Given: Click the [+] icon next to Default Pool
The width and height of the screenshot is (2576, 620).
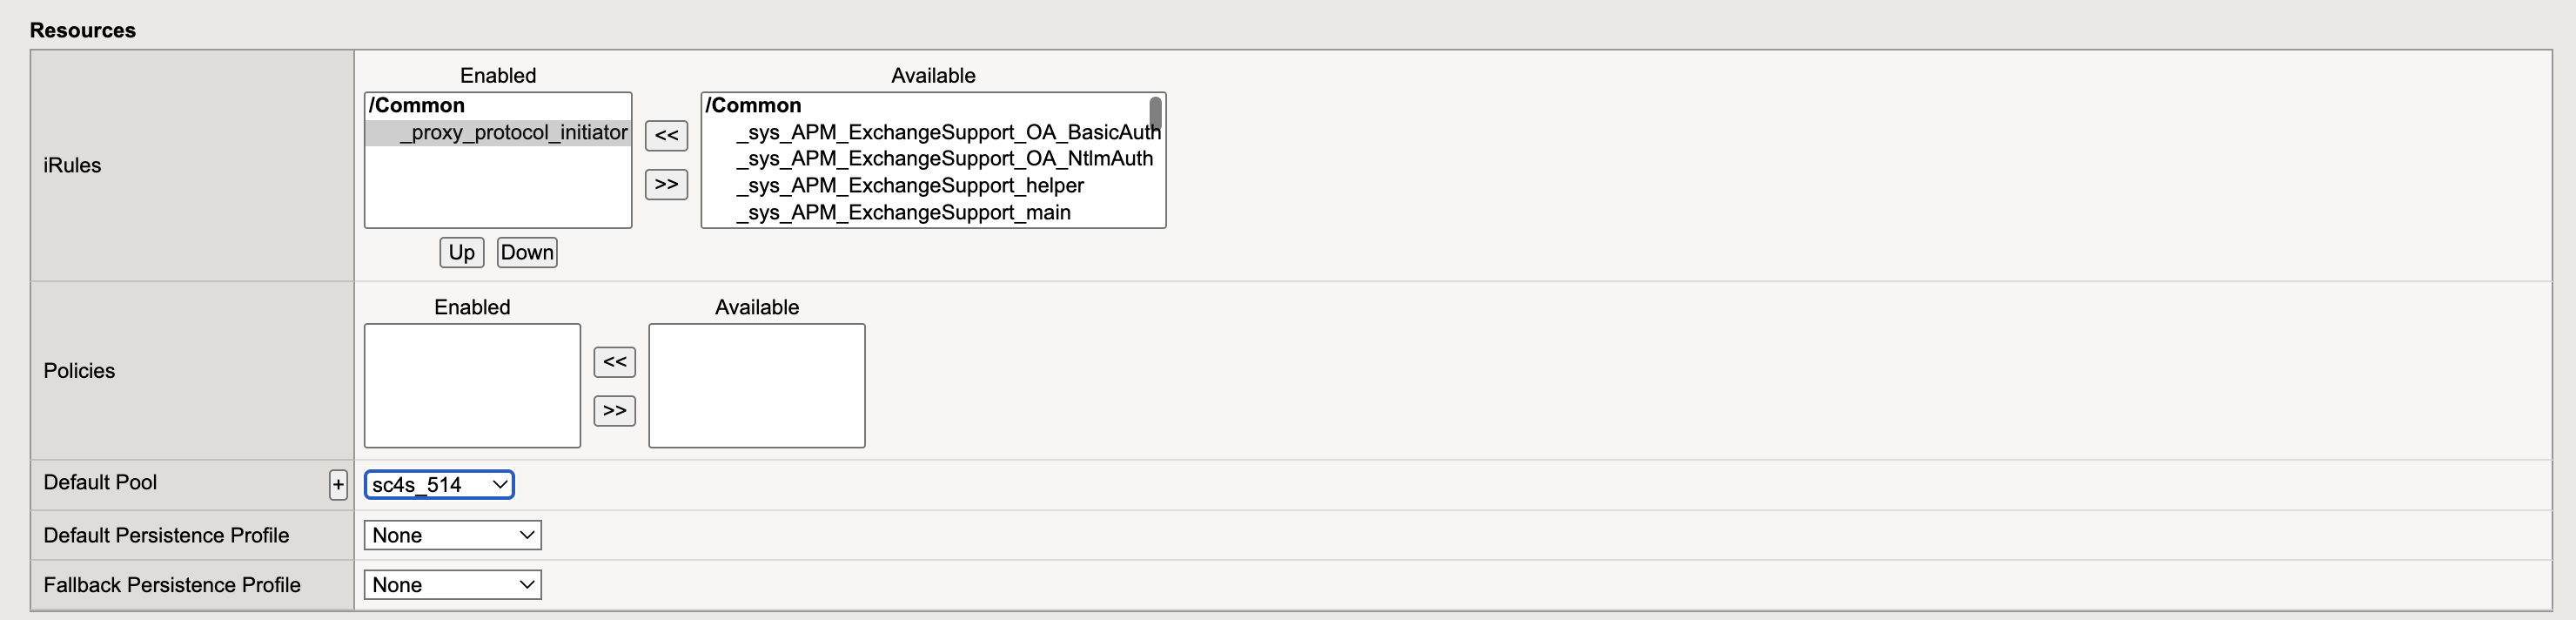Looking at the screenshot, I should 338,484.
